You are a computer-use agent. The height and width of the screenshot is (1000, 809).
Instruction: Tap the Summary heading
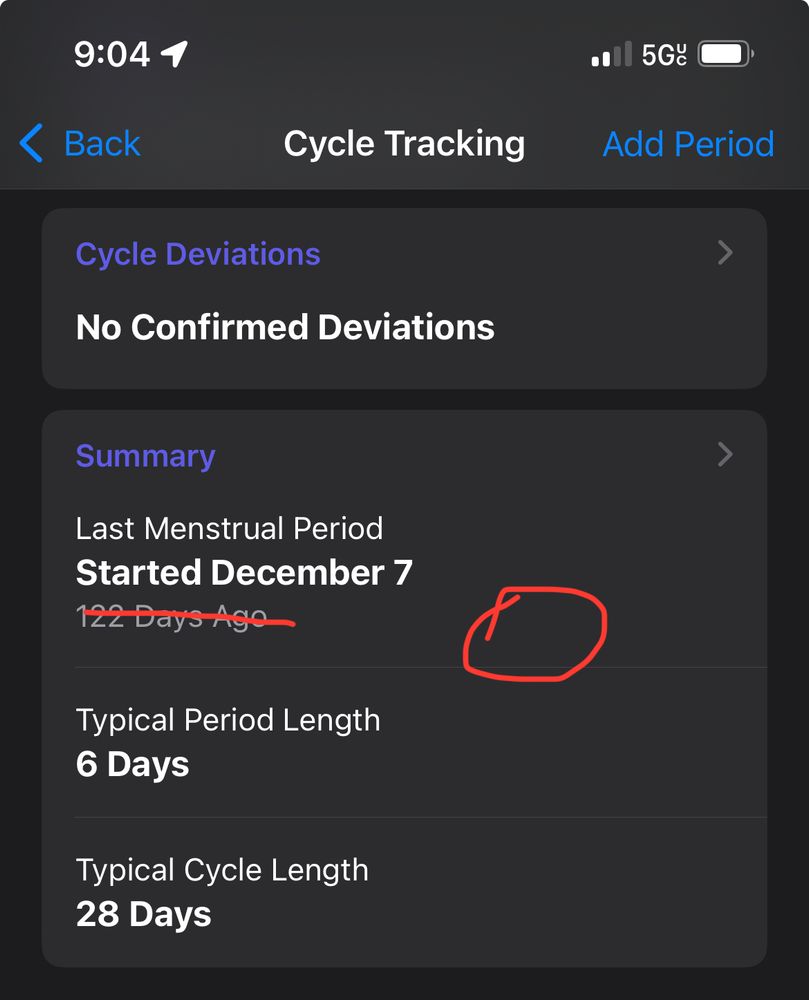coord(145,456)
